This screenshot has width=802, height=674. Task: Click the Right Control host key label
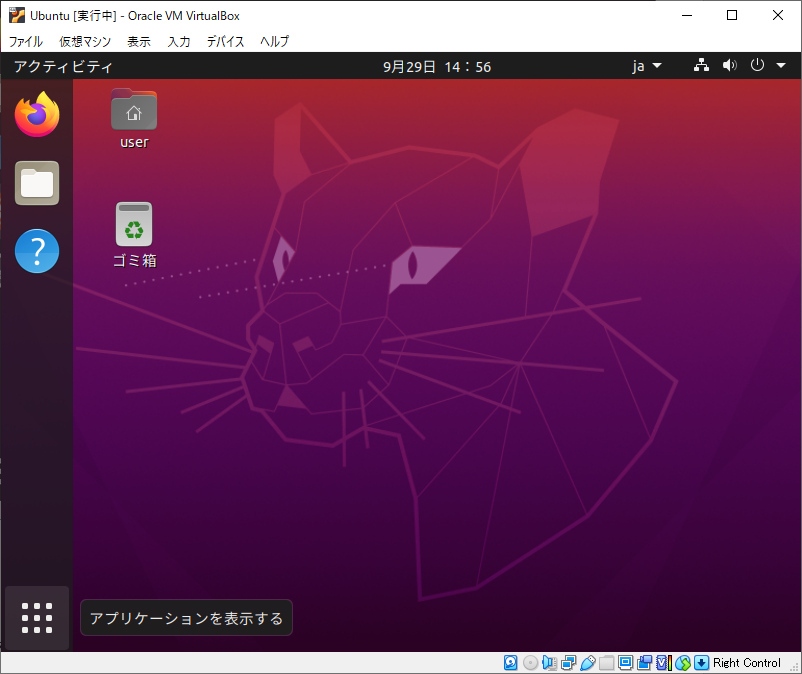[x=746, y=663]
